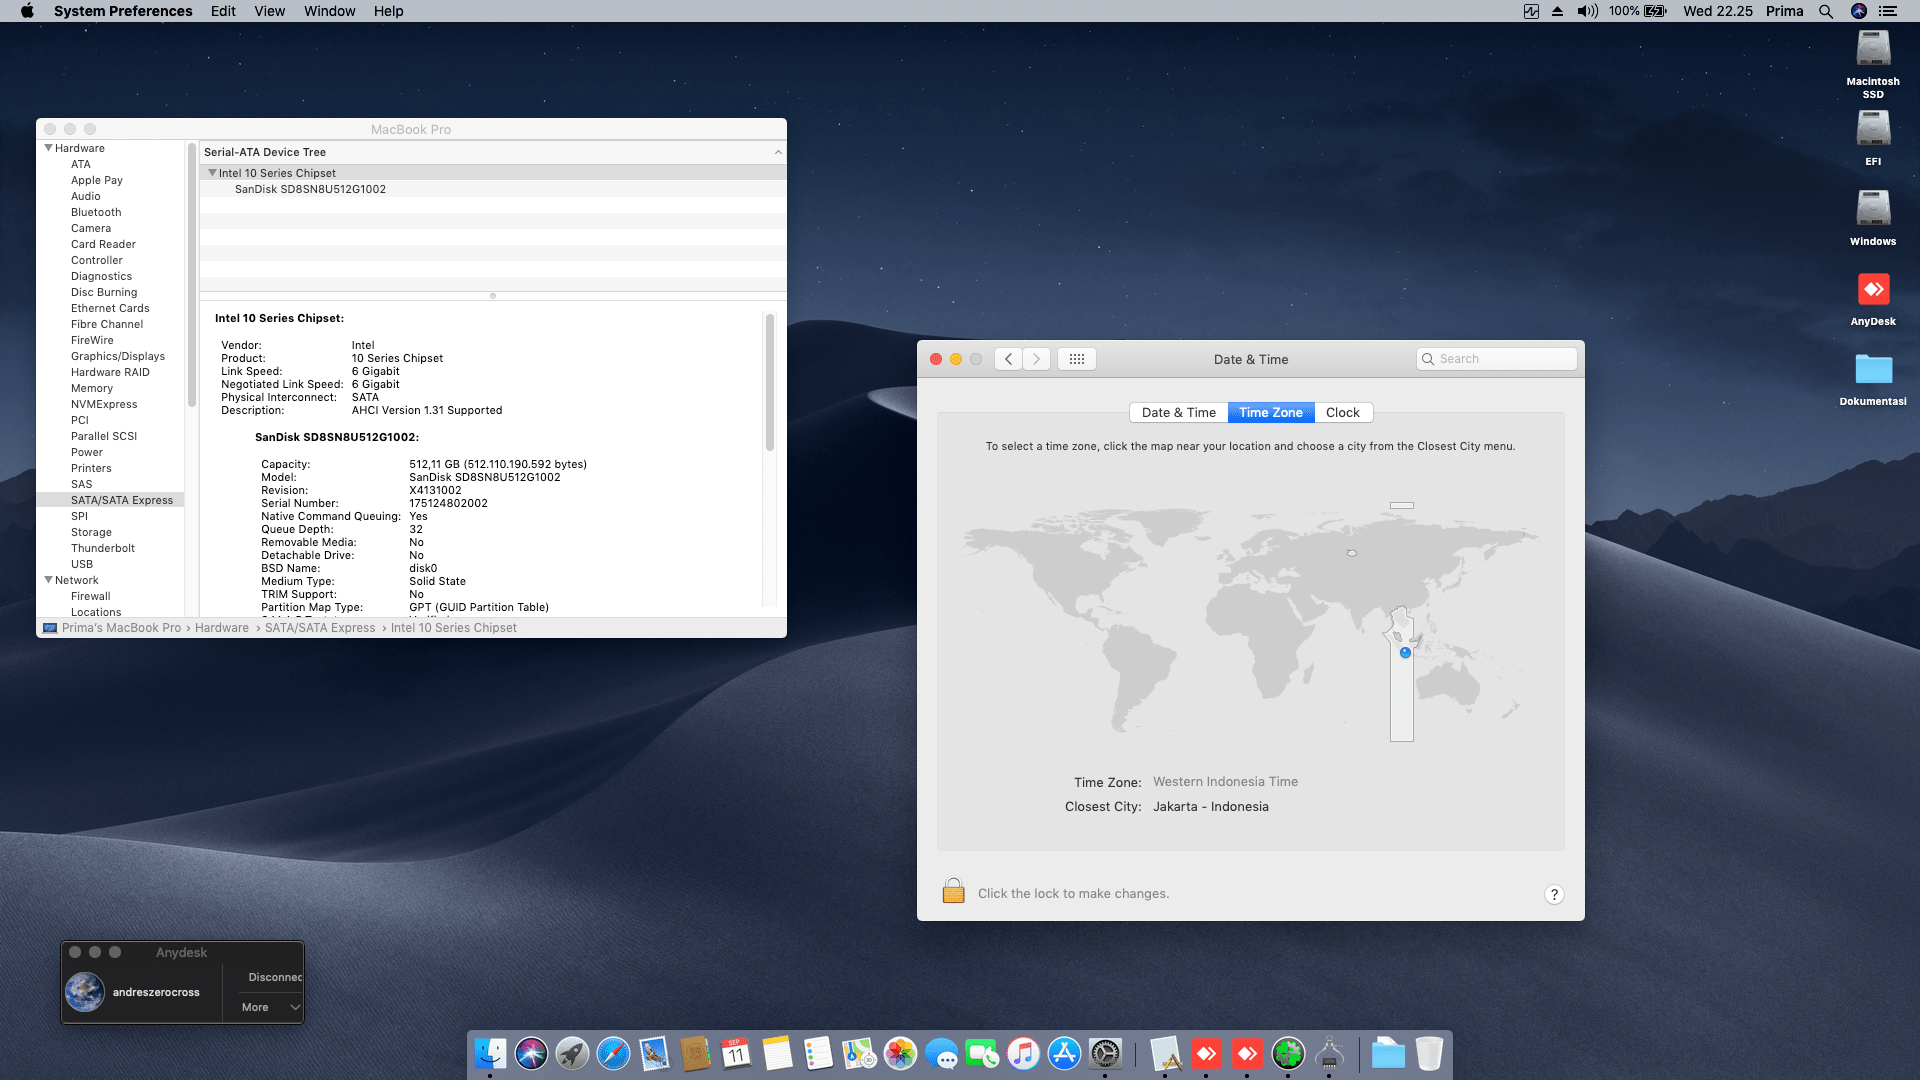1920x1080 pixels.
Task: Switch to the Clock tab
Action: [1342, 412]
